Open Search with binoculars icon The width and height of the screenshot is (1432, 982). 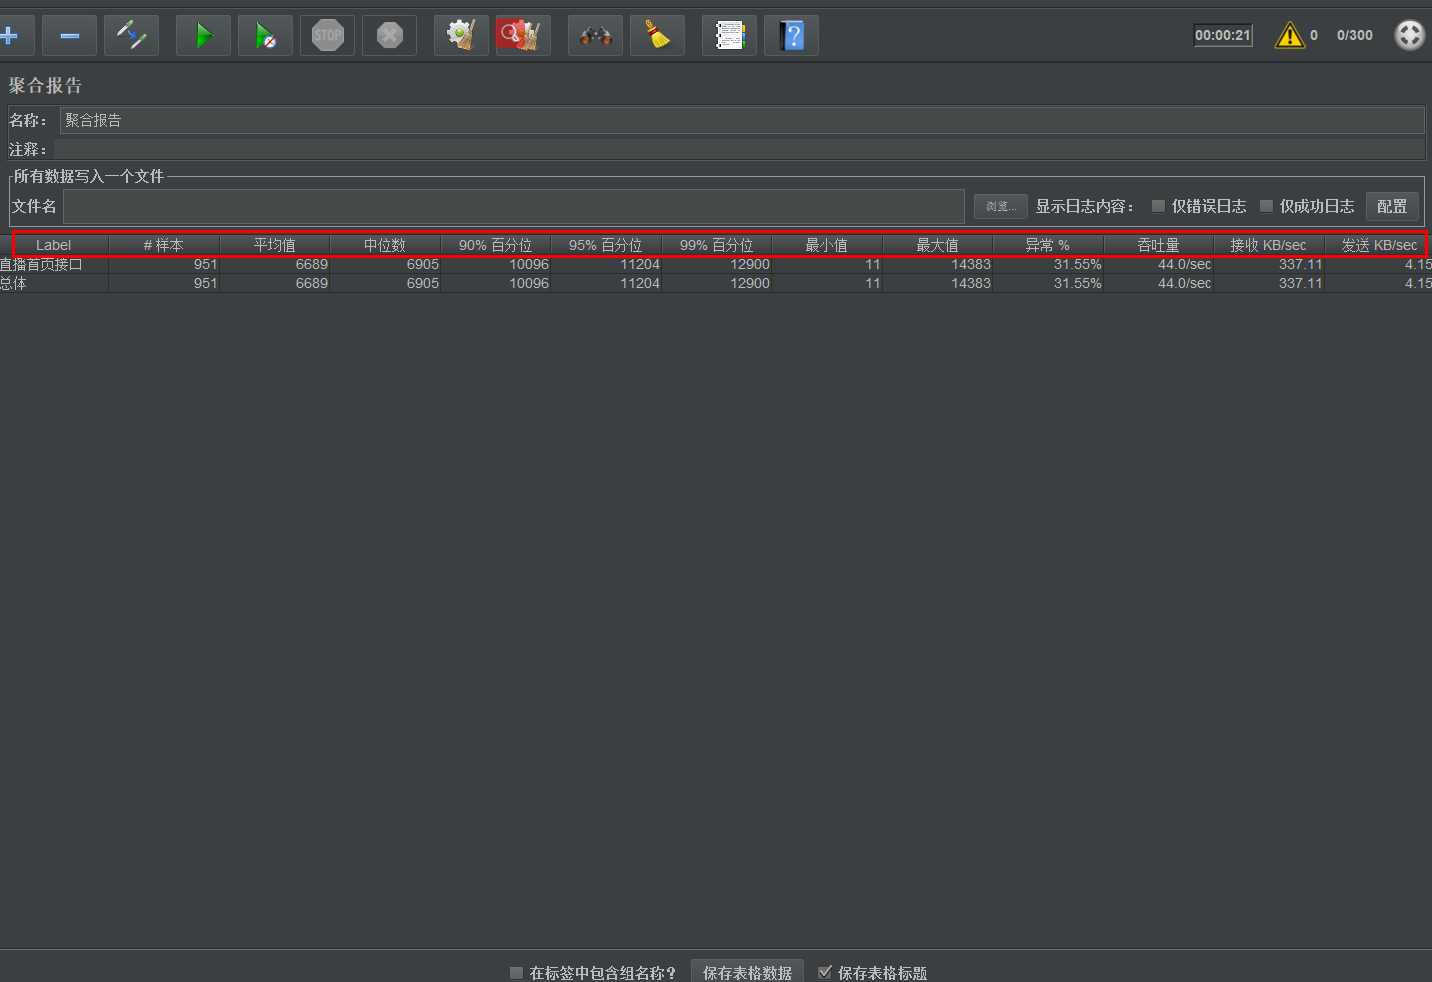point(596,36)
